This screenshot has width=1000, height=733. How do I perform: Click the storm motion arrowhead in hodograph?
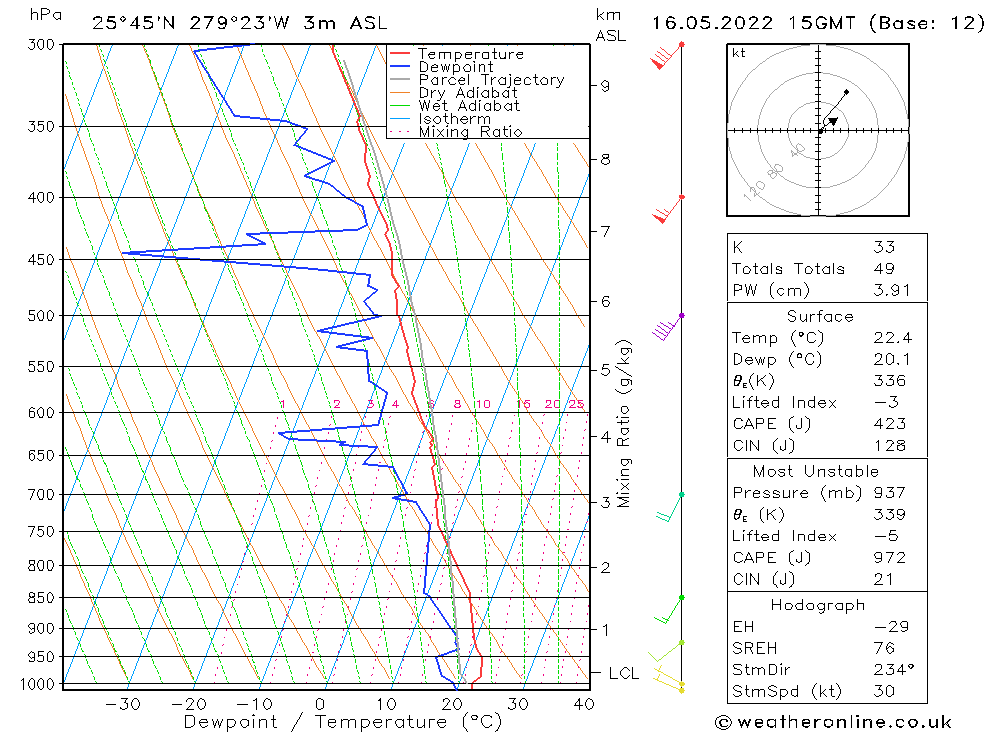tap(833, 121)
